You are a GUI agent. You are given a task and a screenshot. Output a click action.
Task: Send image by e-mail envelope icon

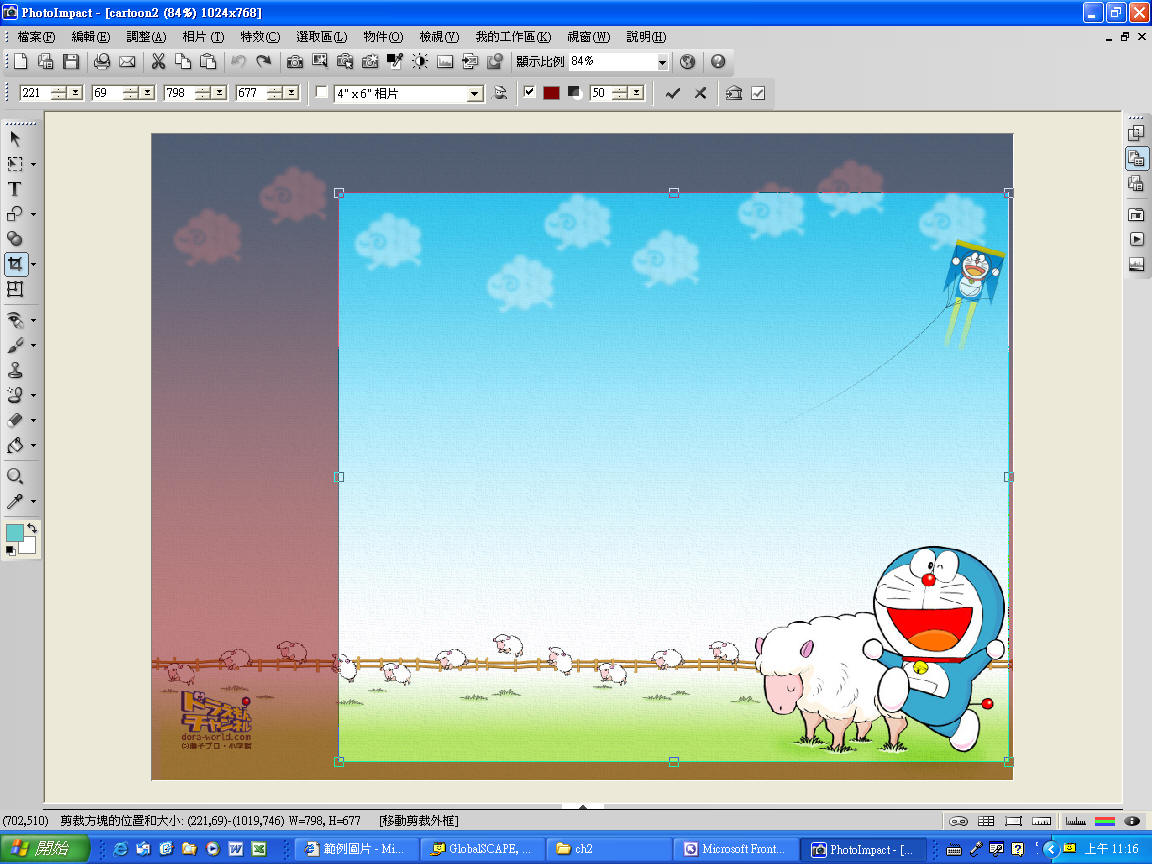point(127,62)
